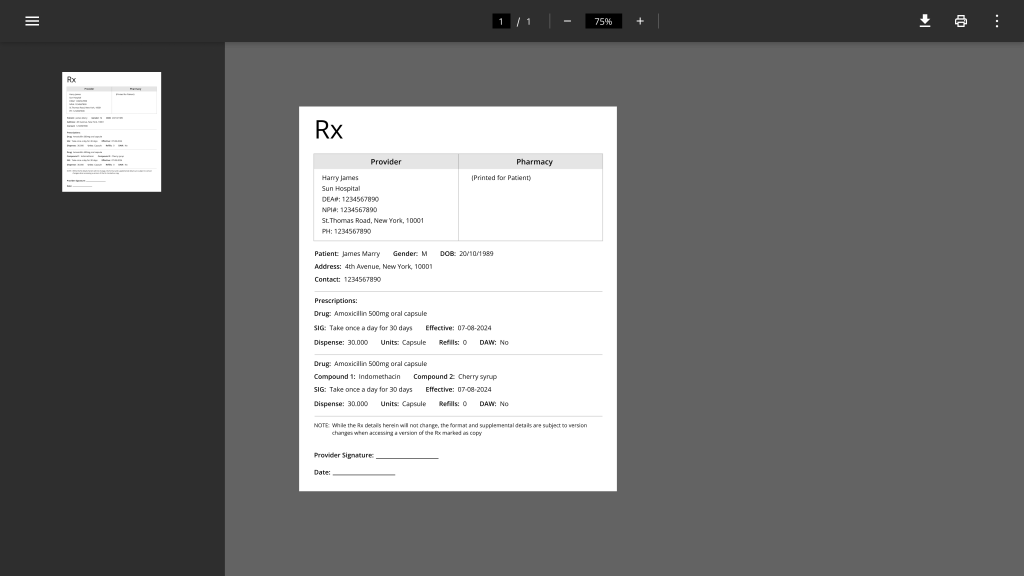The image size is (1024, 576).
Task: Click the zoom in plus icon
Action: (640, 21)
